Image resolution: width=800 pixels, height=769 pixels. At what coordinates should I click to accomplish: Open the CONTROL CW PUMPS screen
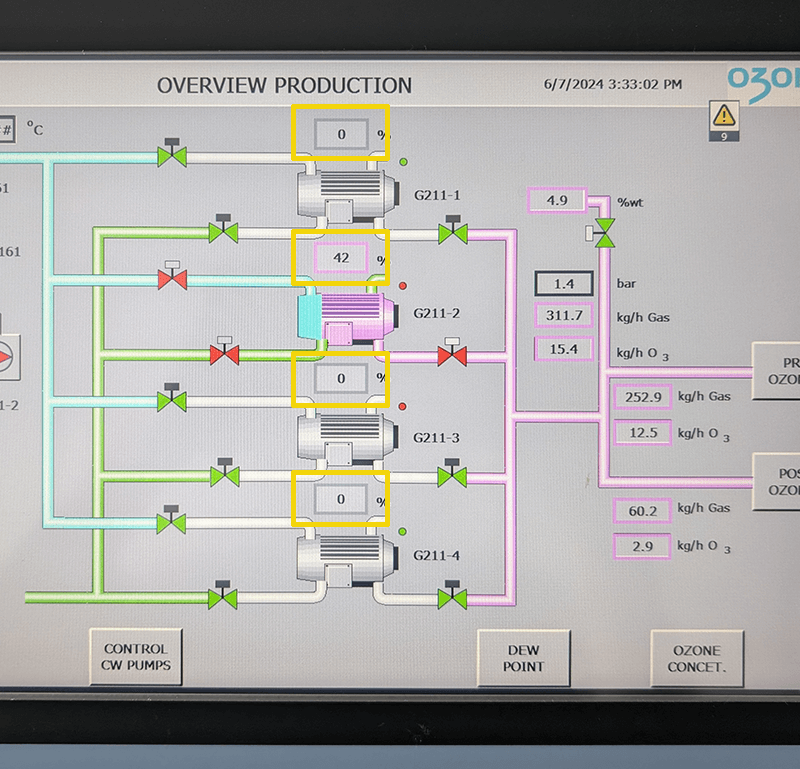136,657
